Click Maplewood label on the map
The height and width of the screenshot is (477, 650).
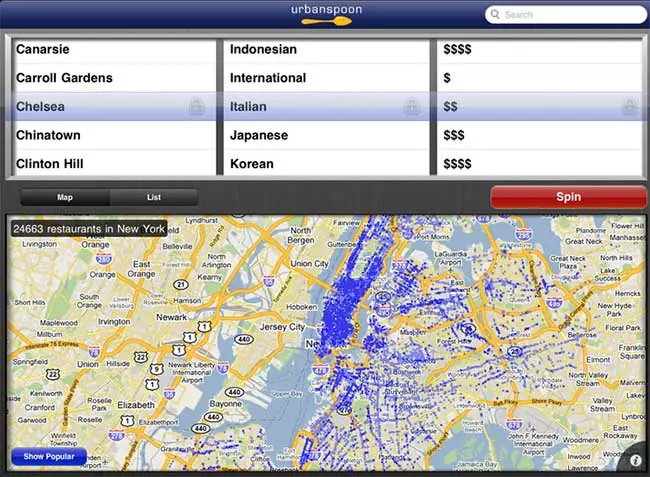point(58,323)
